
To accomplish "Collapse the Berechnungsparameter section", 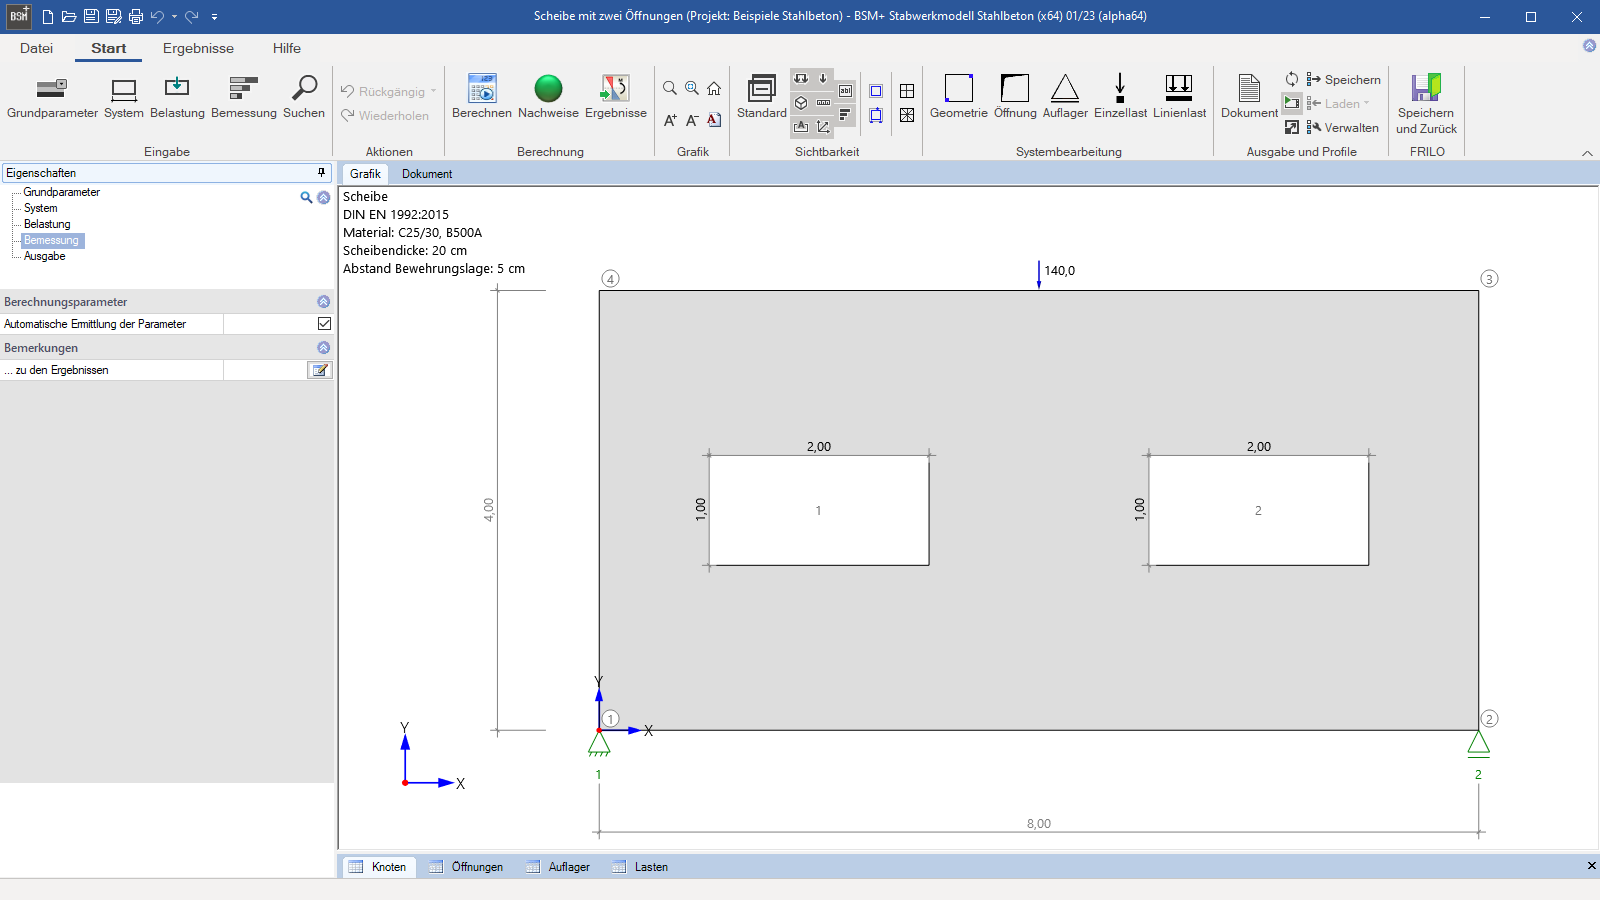I will [x=323, y=301].
